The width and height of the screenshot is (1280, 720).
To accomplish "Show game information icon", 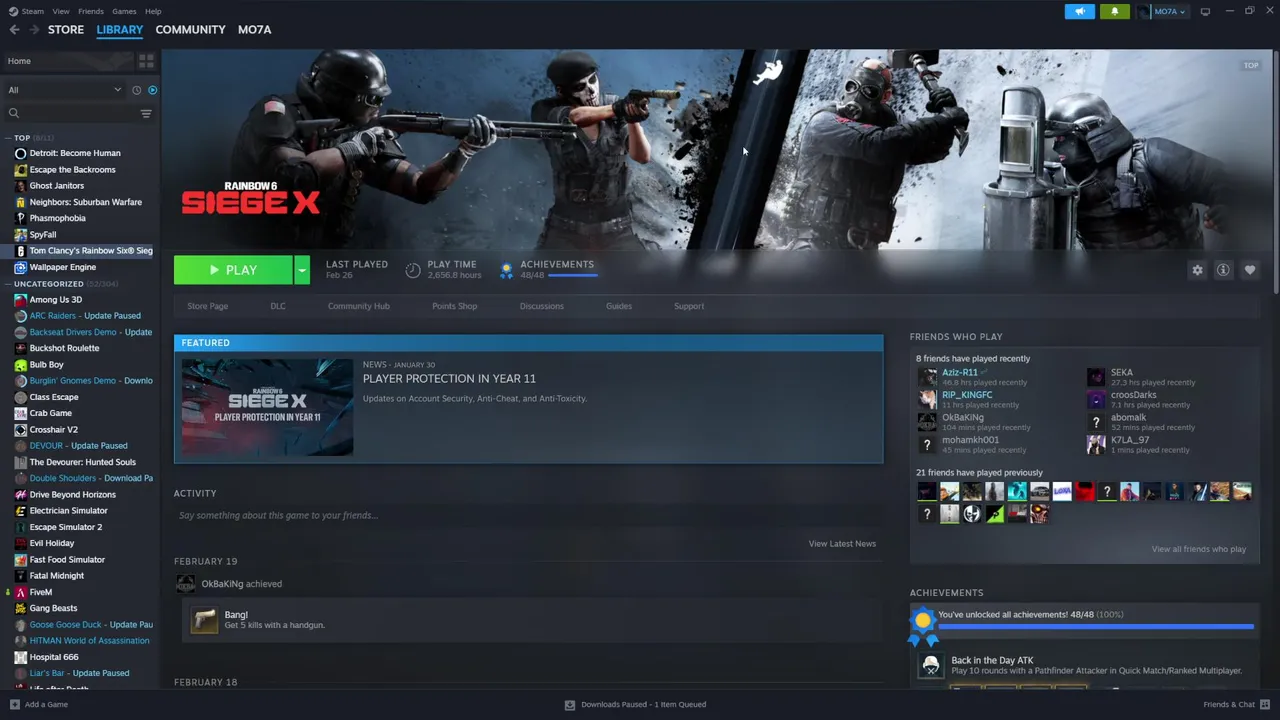I will click(1223, 270).
